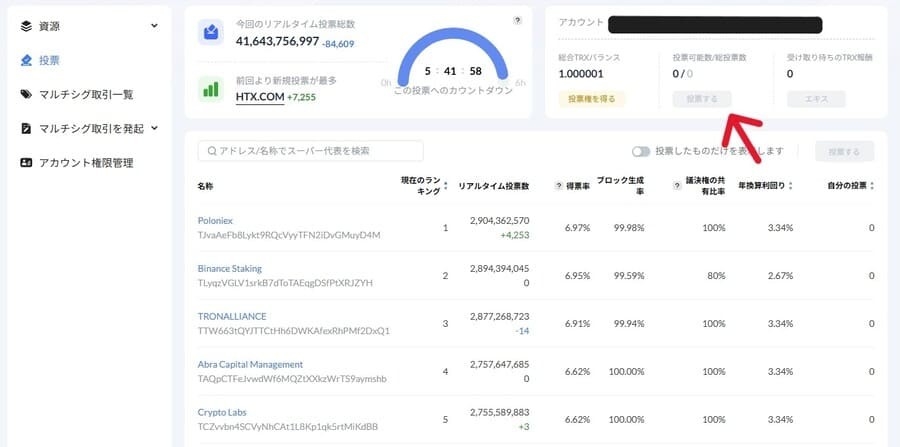This screenshot has height=447, width=900.
Task: Sort by 年換算利回り column arrows
Action: point(792,186)
